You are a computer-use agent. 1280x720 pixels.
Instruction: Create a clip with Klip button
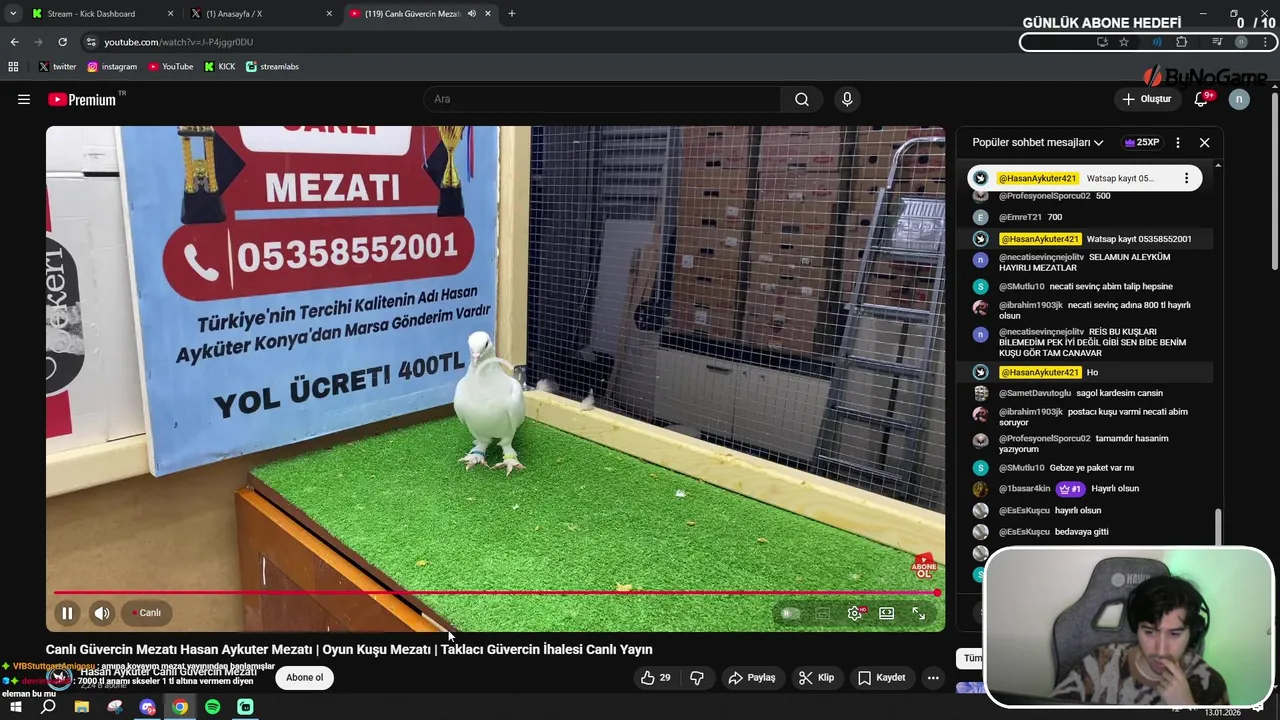(x=816, y=678)
